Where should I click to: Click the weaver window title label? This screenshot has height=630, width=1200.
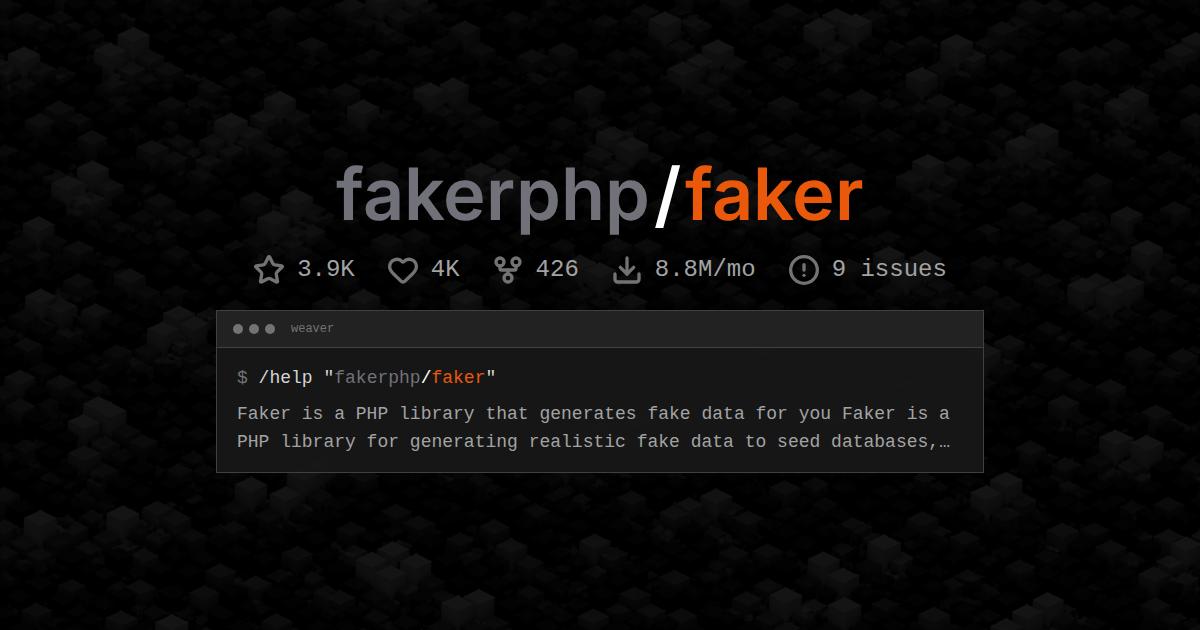(312, 329)
